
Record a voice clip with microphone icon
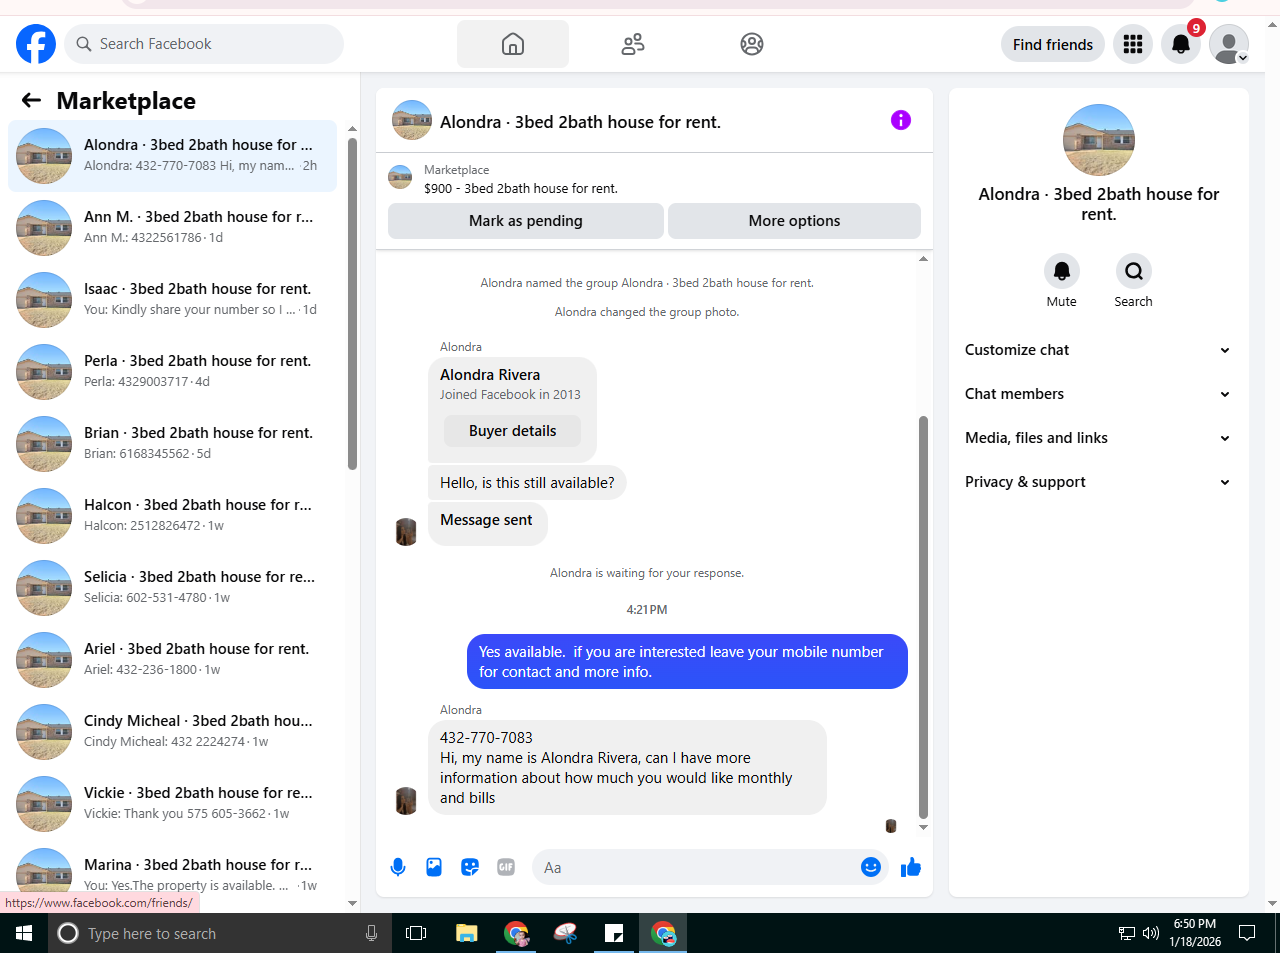tap(398, 867)
